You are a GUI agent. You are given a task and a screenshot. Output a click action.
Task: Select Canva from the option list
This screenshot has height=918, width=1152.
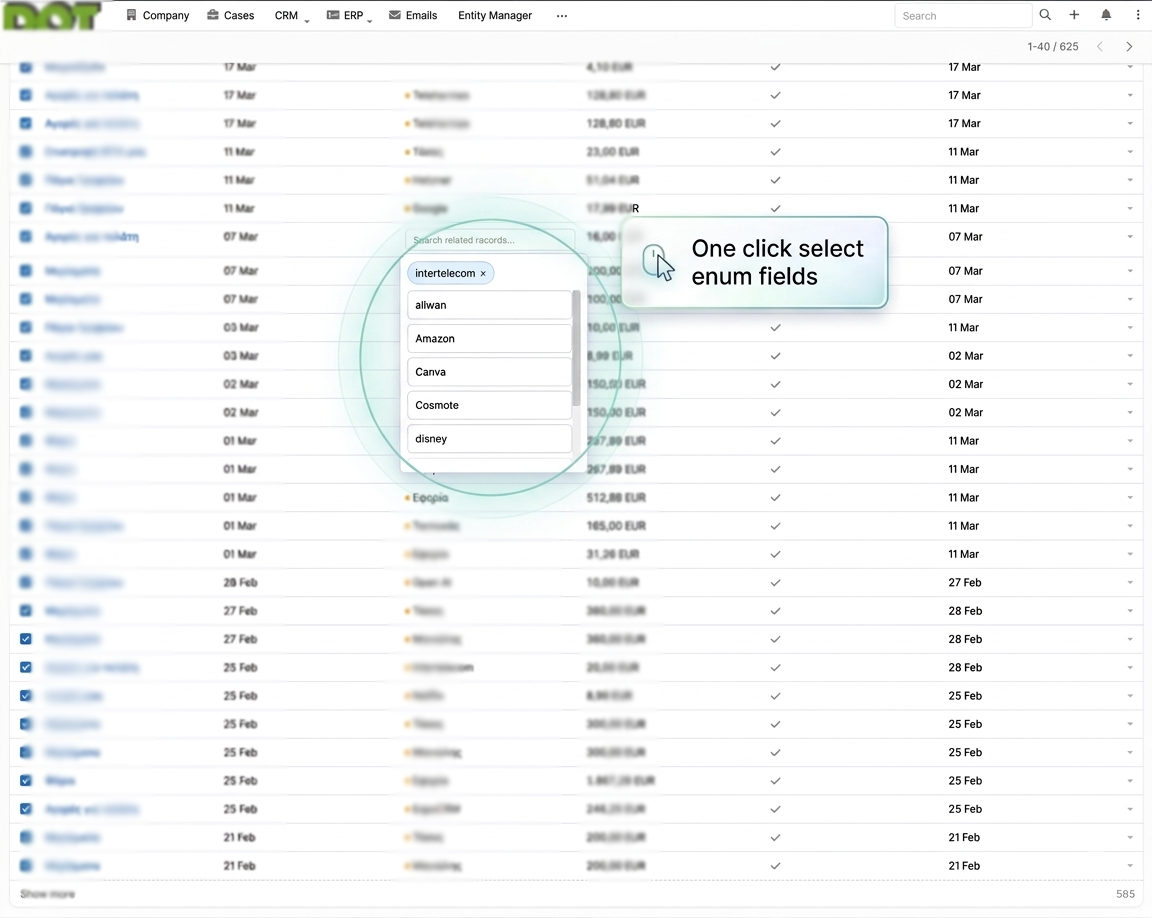click(x=489, y=372)
